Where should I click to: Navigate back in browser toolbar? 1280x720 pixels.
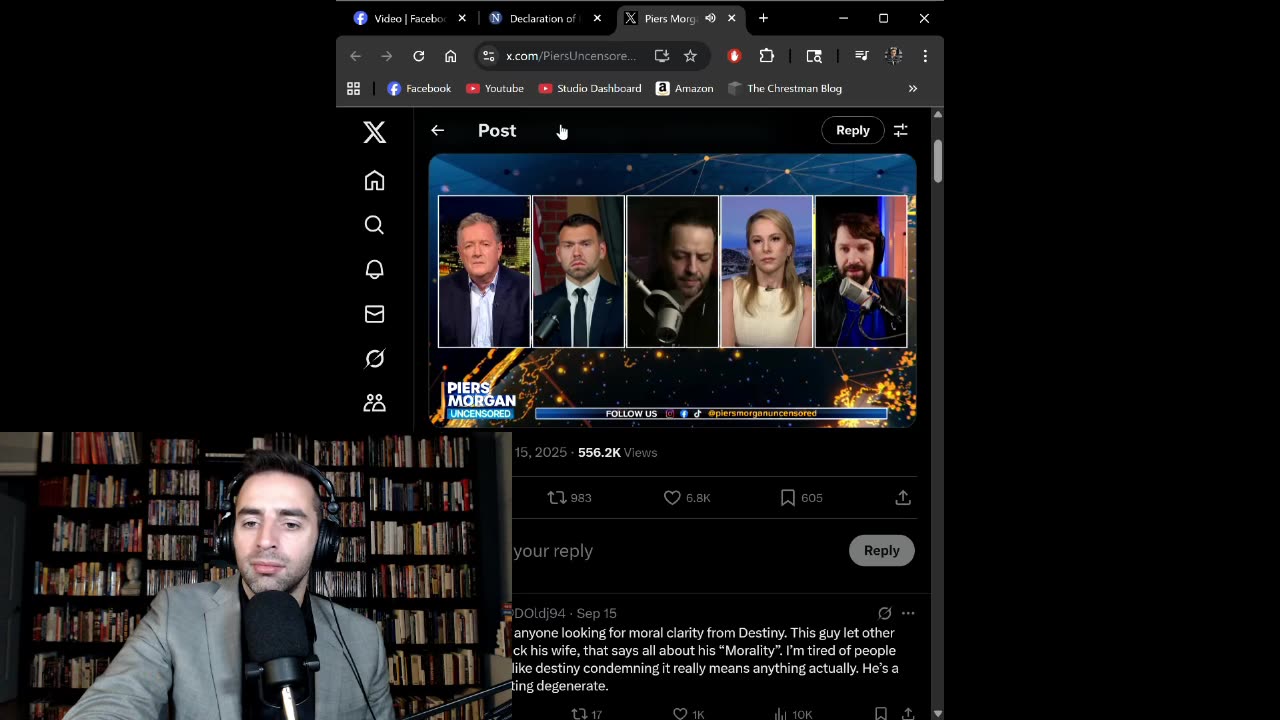point(355,56)
